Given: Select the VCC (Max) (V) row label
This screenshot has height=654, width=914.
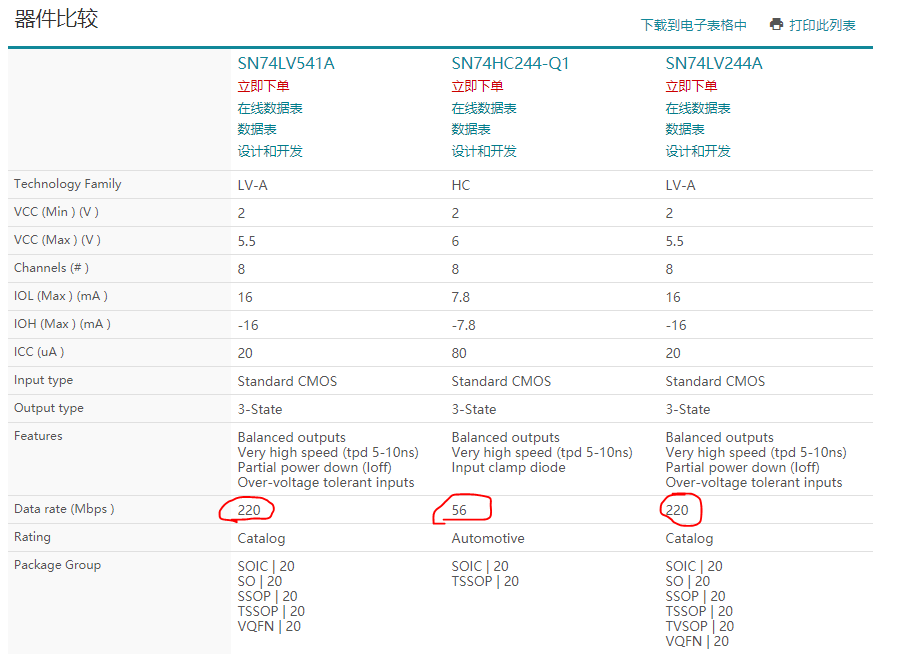Looking at the screenshot, I should [57, 240].
